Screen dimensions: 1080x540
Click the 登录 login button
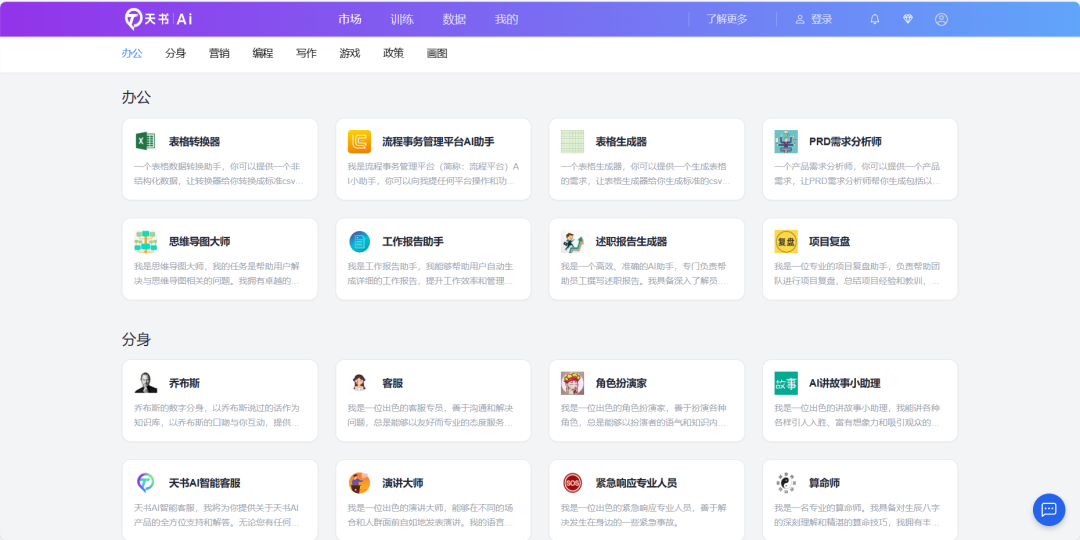pos(814,19)
